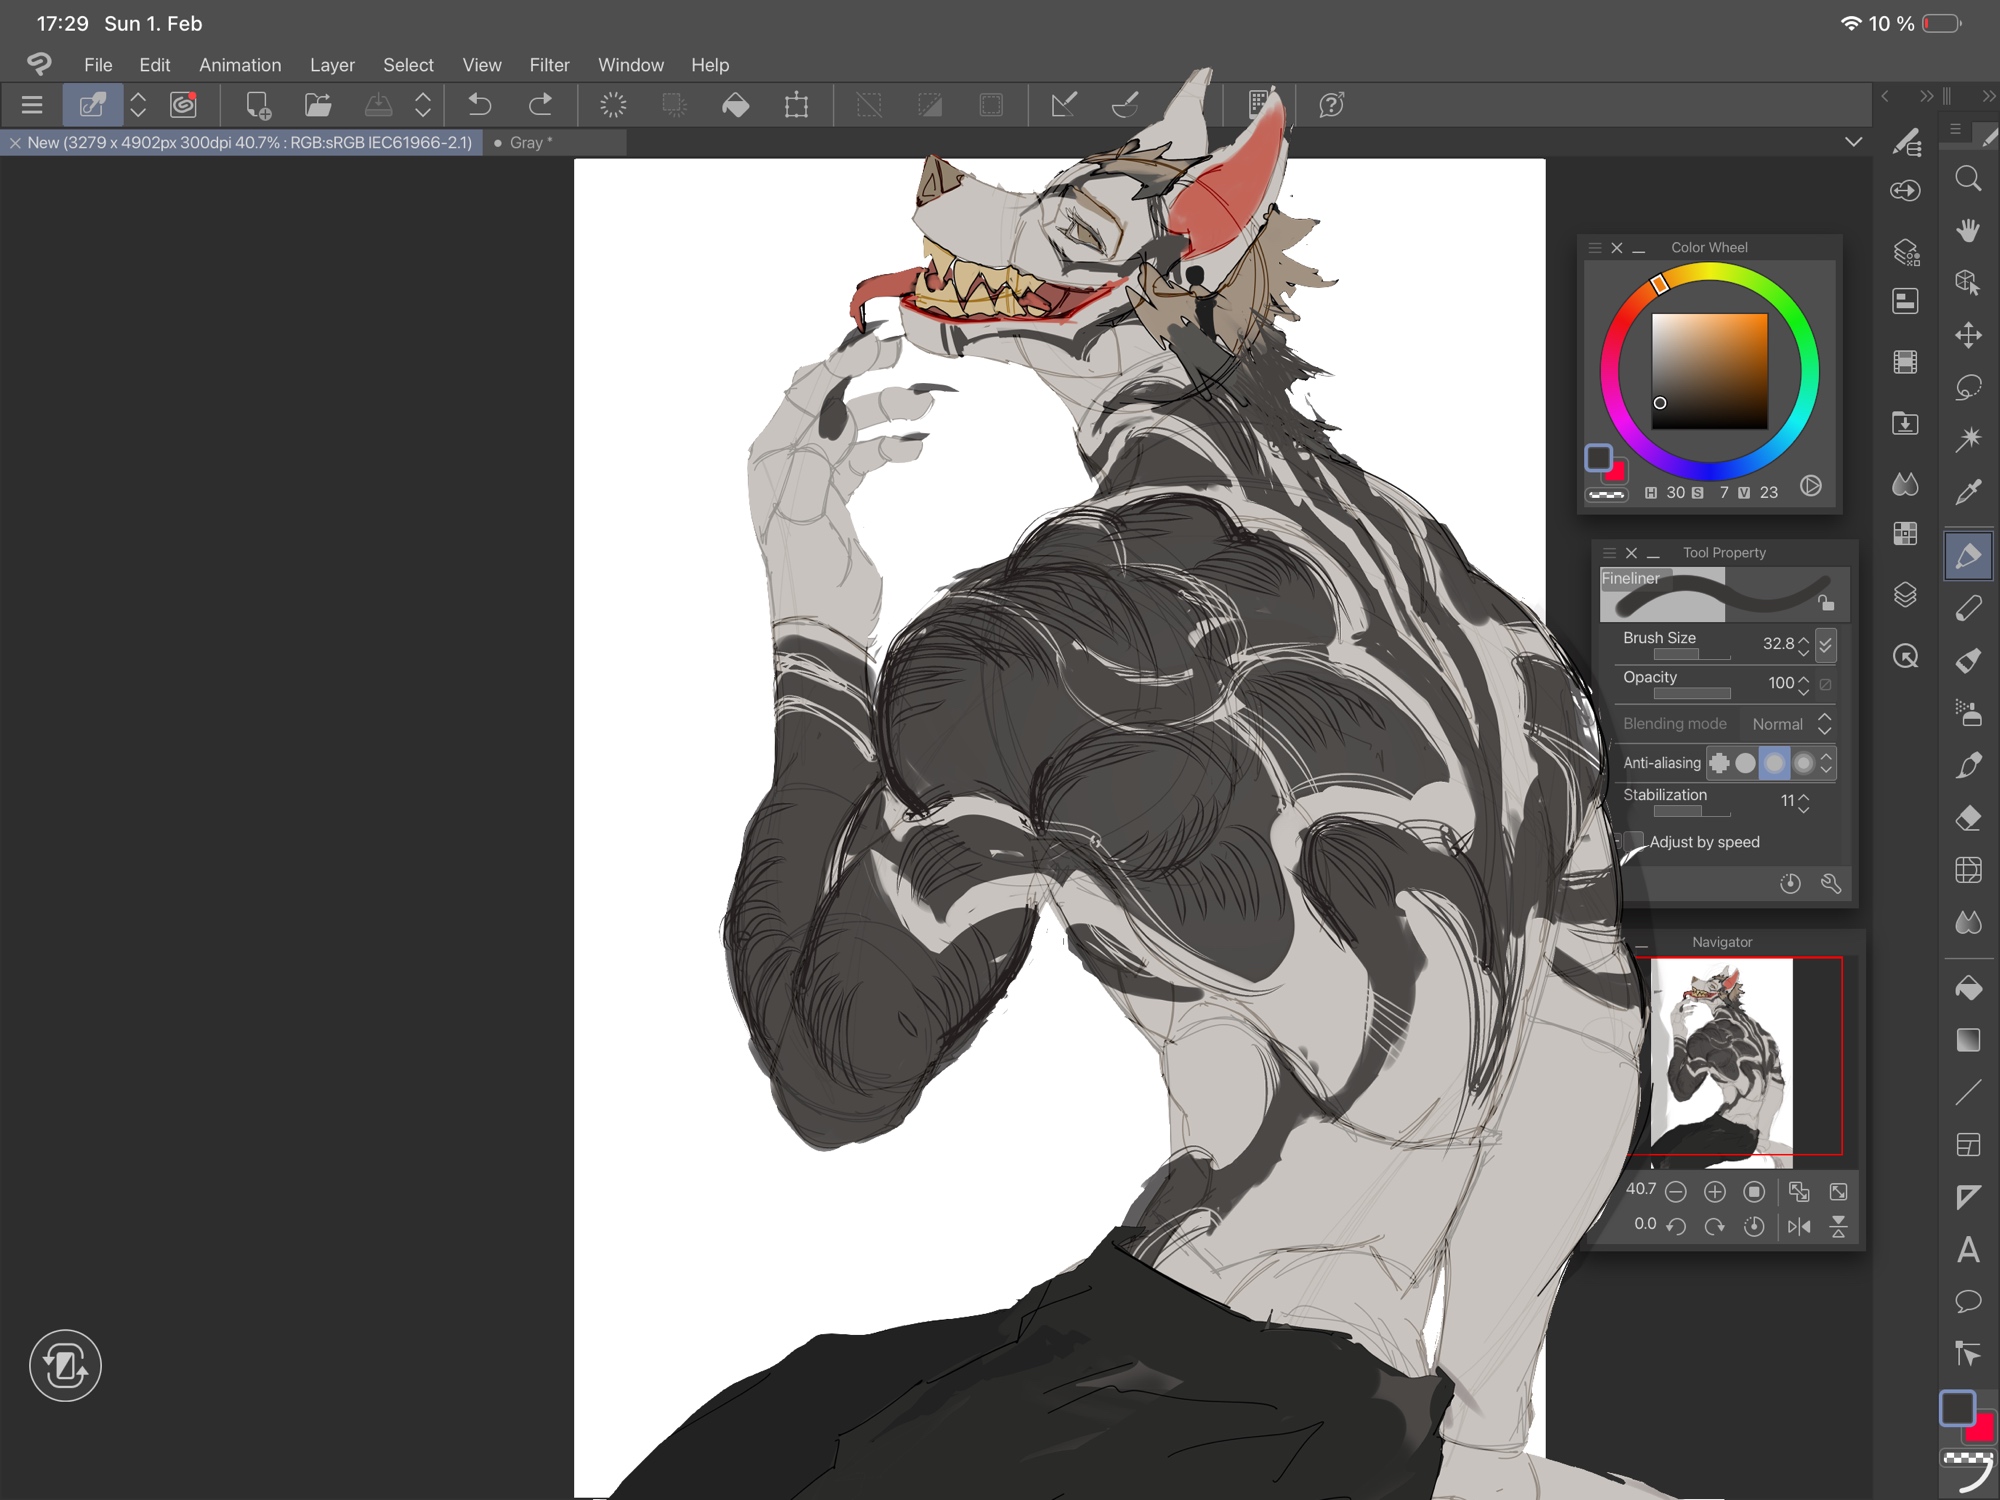Screen dimensions: 2000x1500
Task: Select the Text tool
Action: coord(1968,1249)
